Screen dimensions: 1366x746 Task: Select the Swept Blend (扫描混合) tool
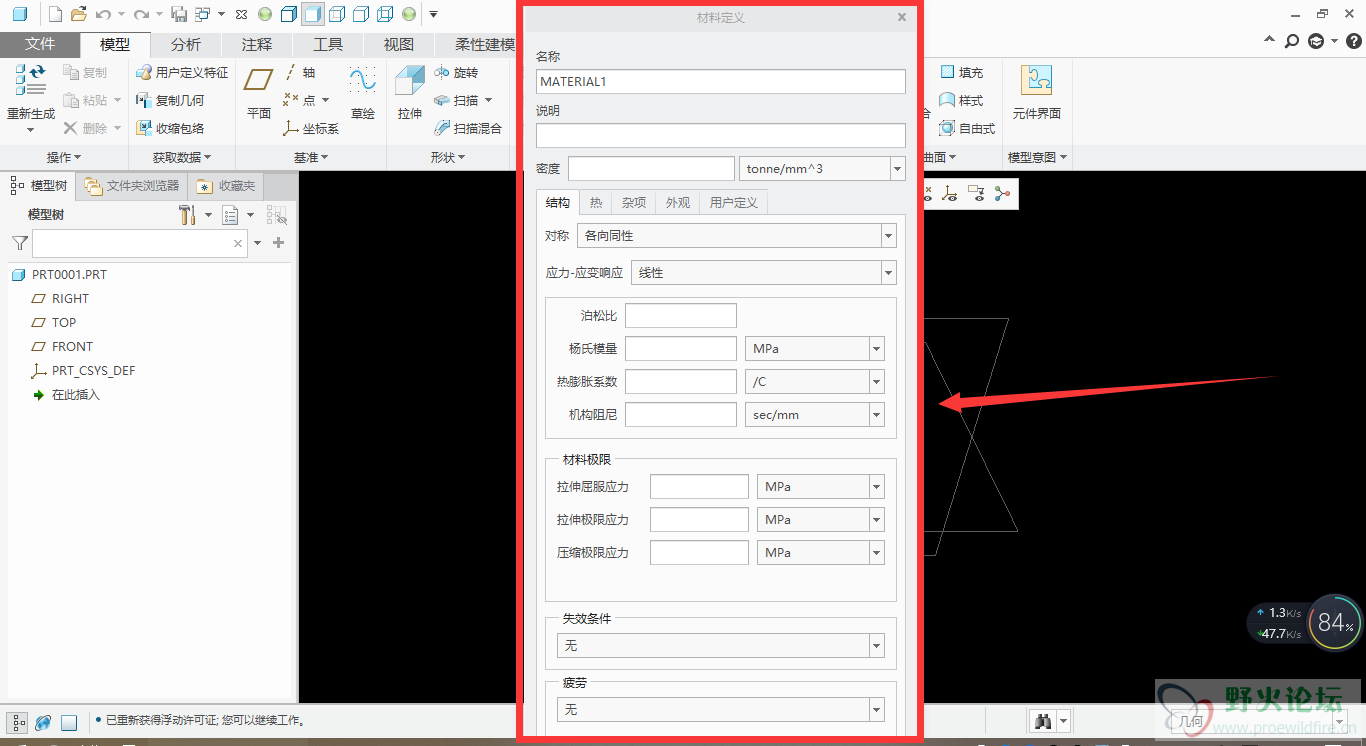click(468, 128)
